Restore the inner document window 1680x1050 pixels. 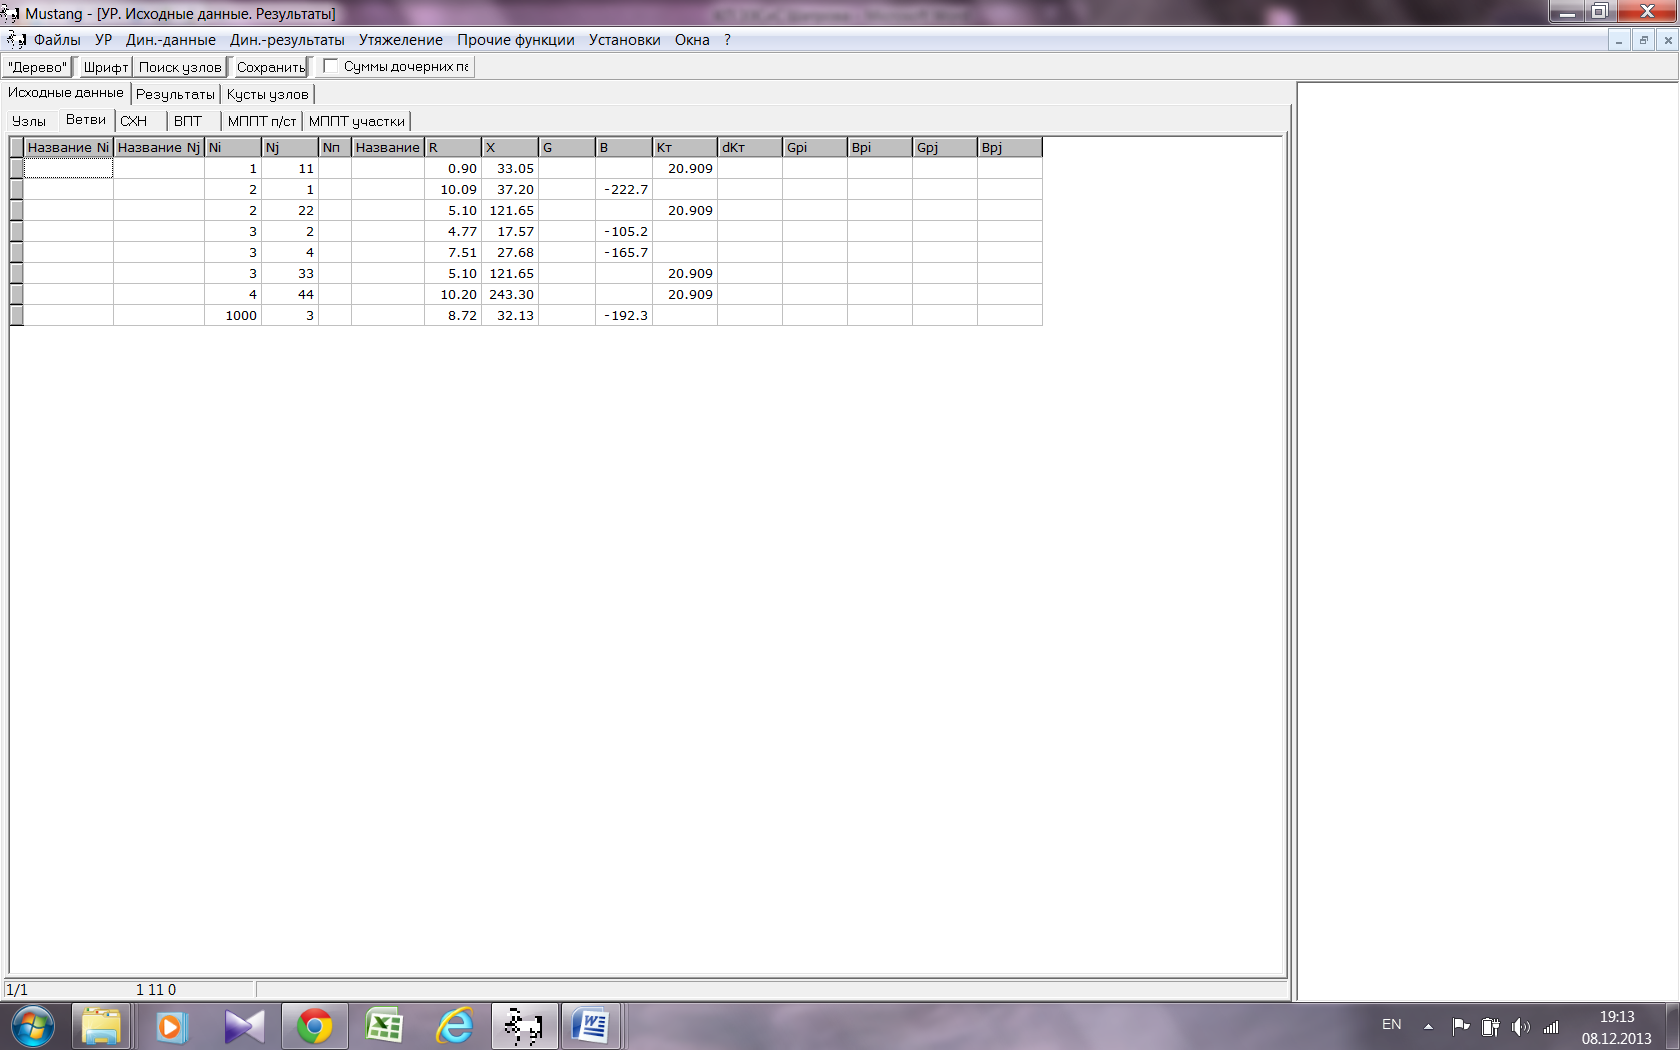[x=1643, y=40]
